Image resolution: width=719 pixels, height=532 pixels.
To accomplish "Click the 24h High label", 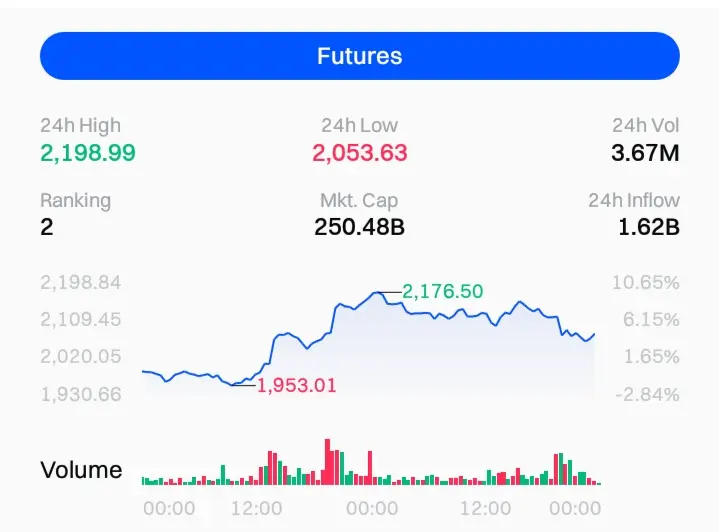I will (x=80, y=126).
